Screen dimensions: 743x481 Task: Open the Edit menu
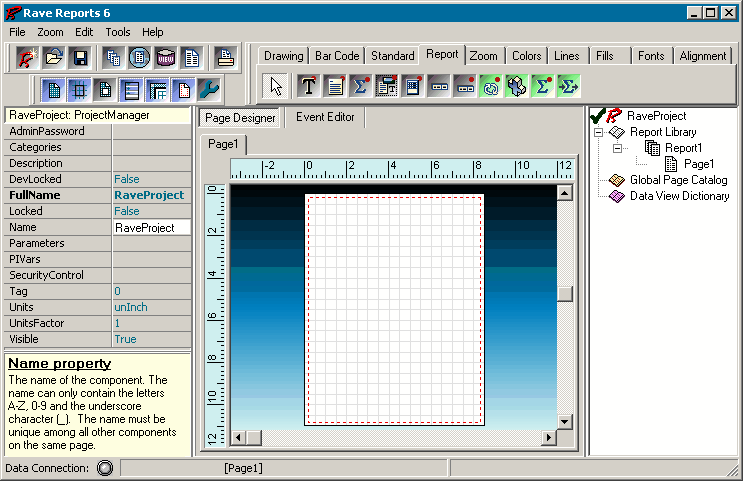[x=84, y=32]
